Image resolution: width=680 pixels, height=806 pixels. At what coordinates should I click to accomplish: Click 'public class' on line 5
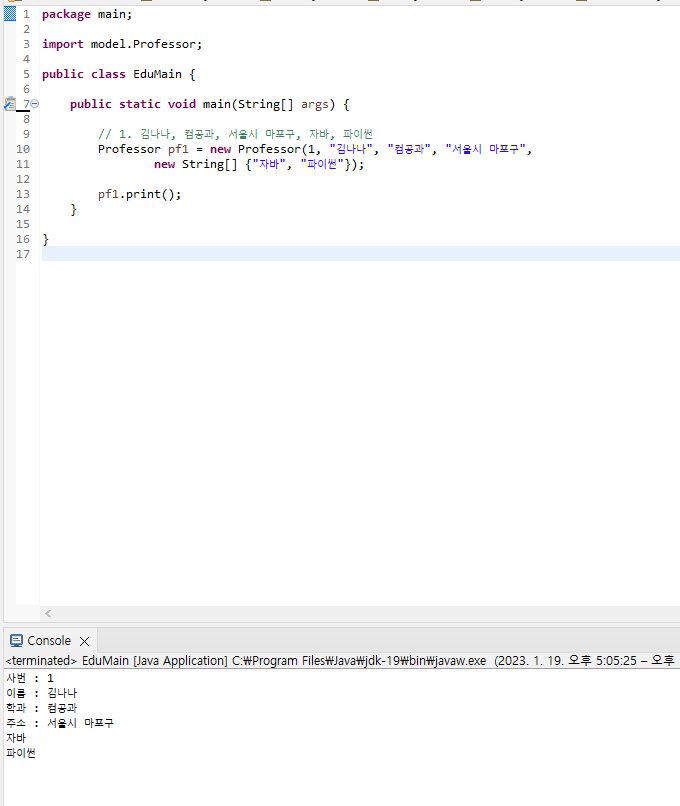tap(84, 74)
